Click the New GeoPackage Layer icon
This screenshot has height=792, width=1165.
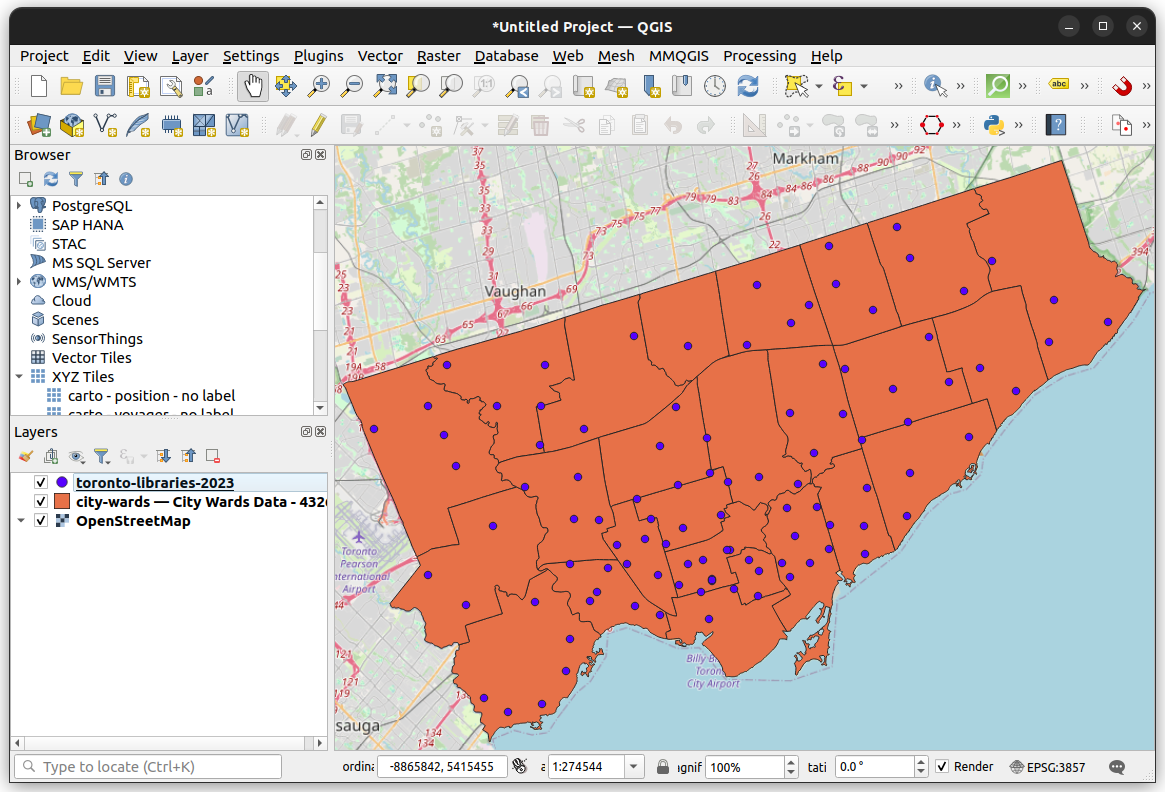click(72, 125)
